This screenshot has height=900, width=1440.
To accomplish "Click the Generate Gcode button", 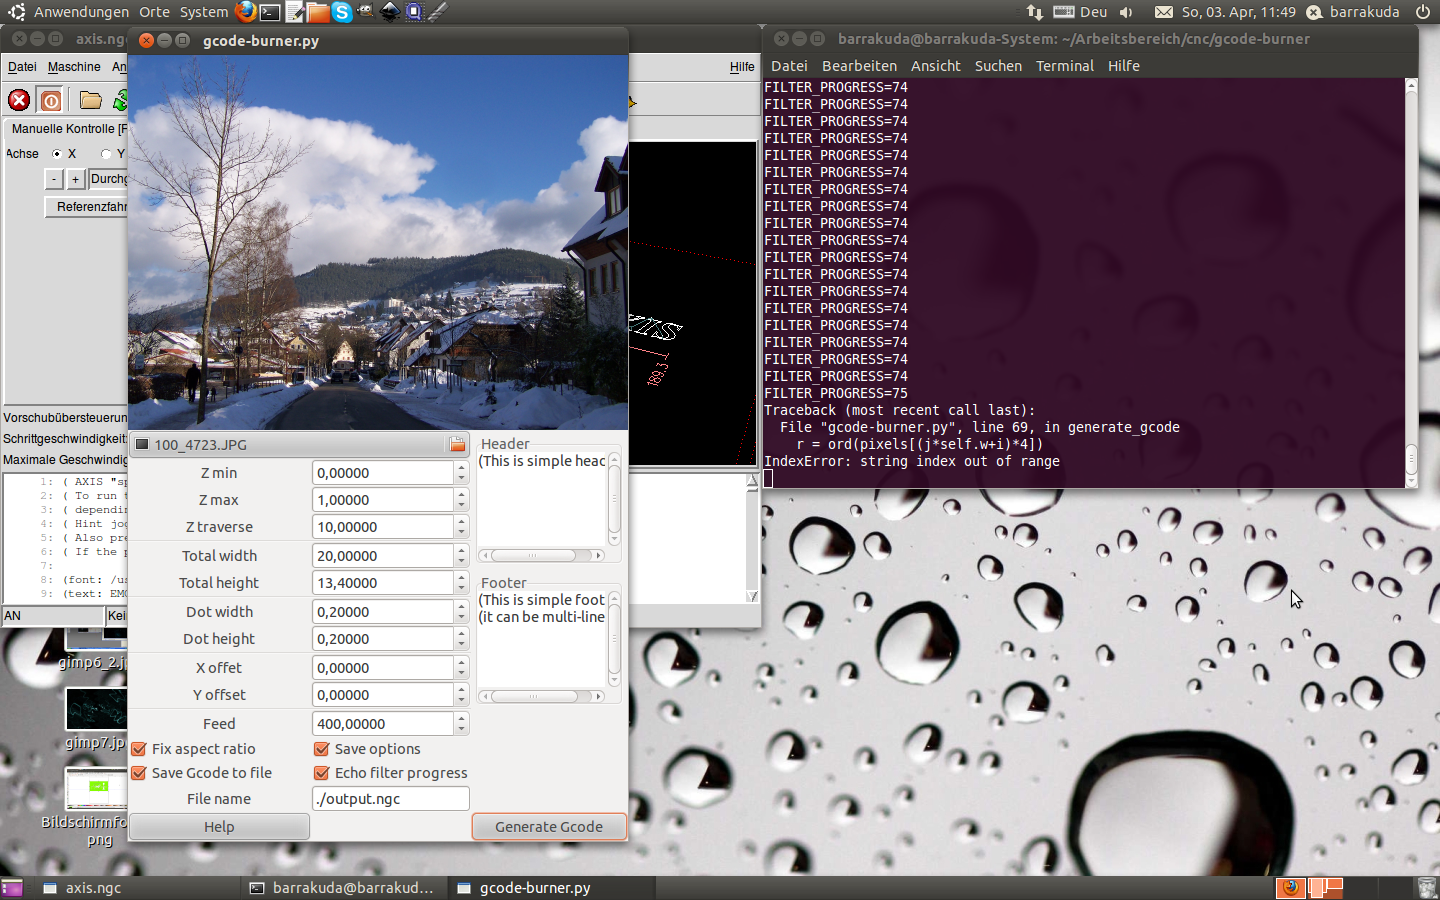I will [x=549, y=827].
